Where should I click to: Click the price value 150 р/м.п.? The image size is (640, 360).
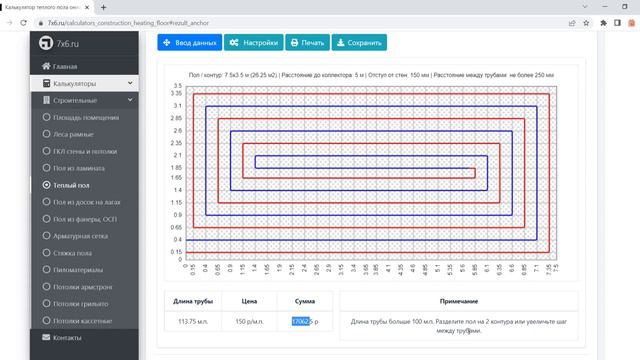click(x=249, y=321)
